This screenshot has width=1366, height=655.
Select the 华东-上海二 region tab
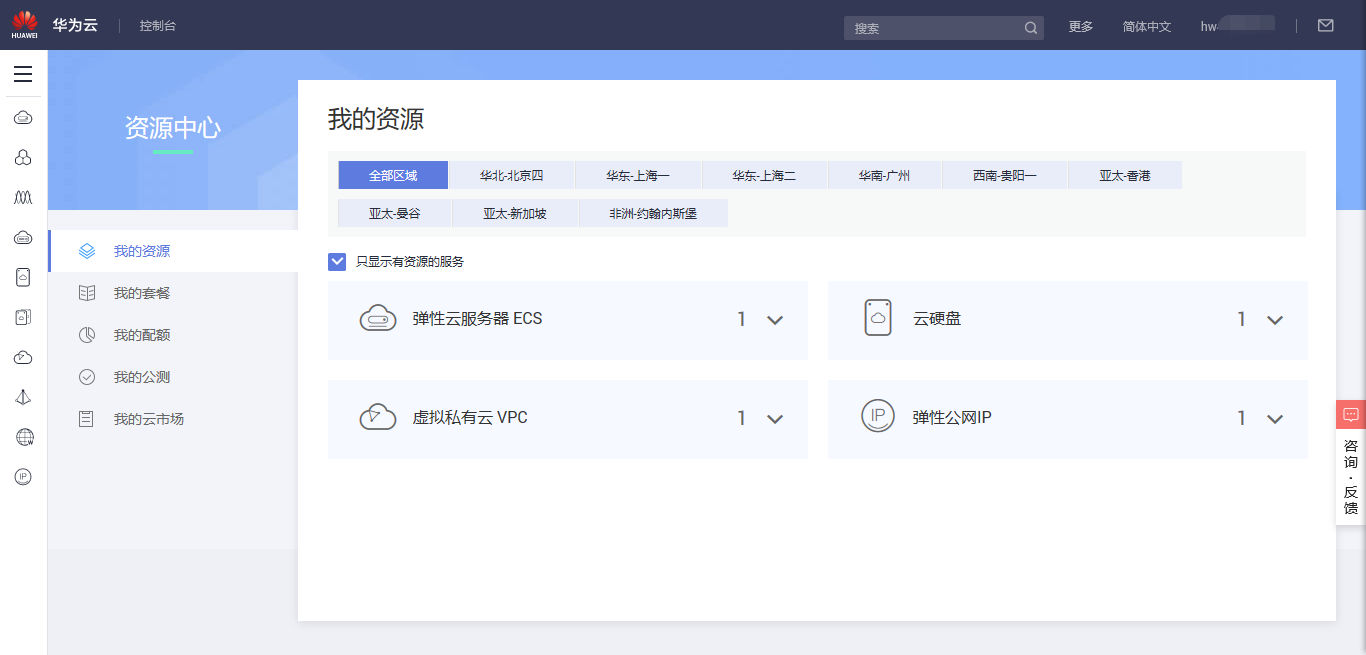pyautogui.click(x=764, y=175)
